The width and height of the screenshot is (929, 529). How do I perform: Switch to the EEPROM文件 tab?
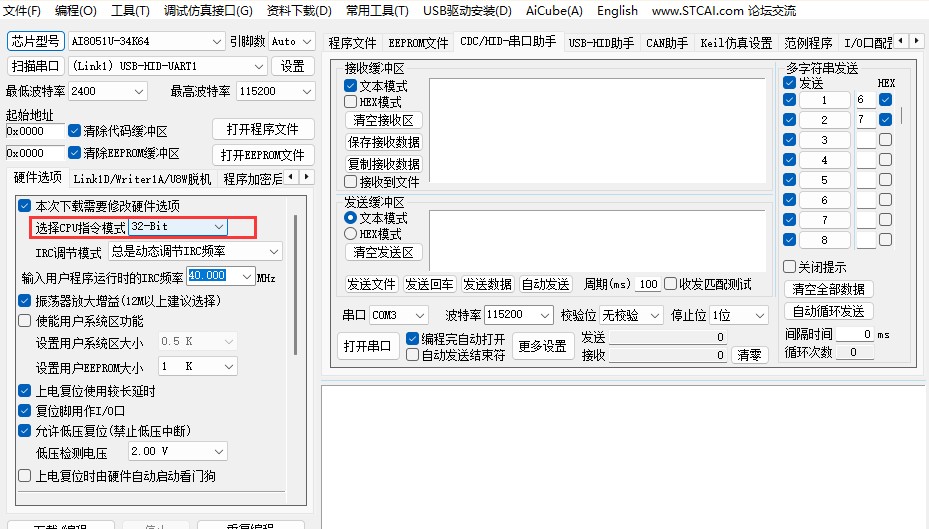point(418,43)
